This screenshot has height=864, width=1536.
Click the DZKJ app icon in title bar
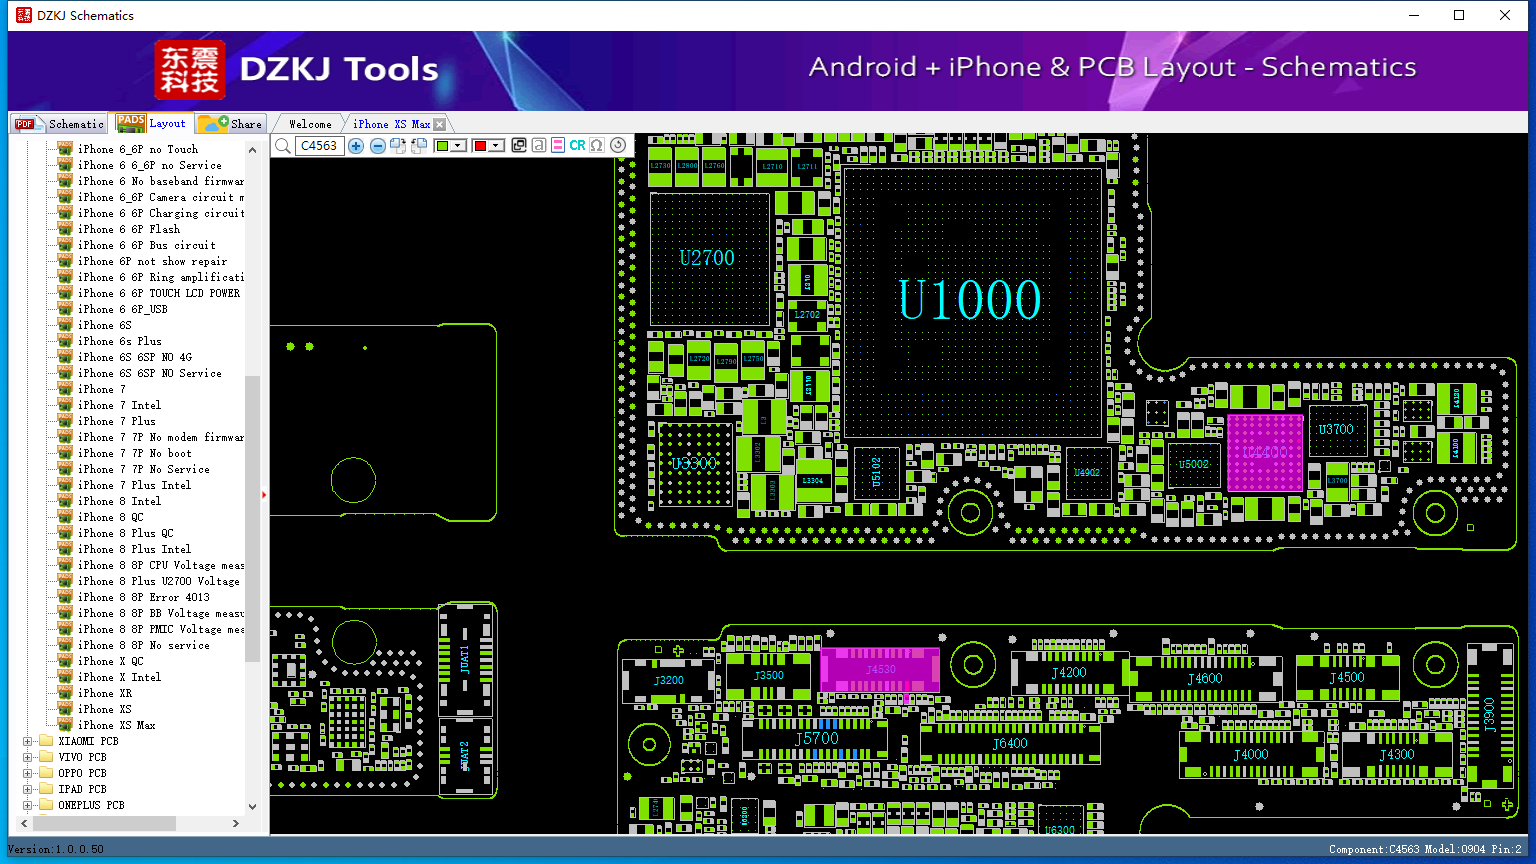24,15
